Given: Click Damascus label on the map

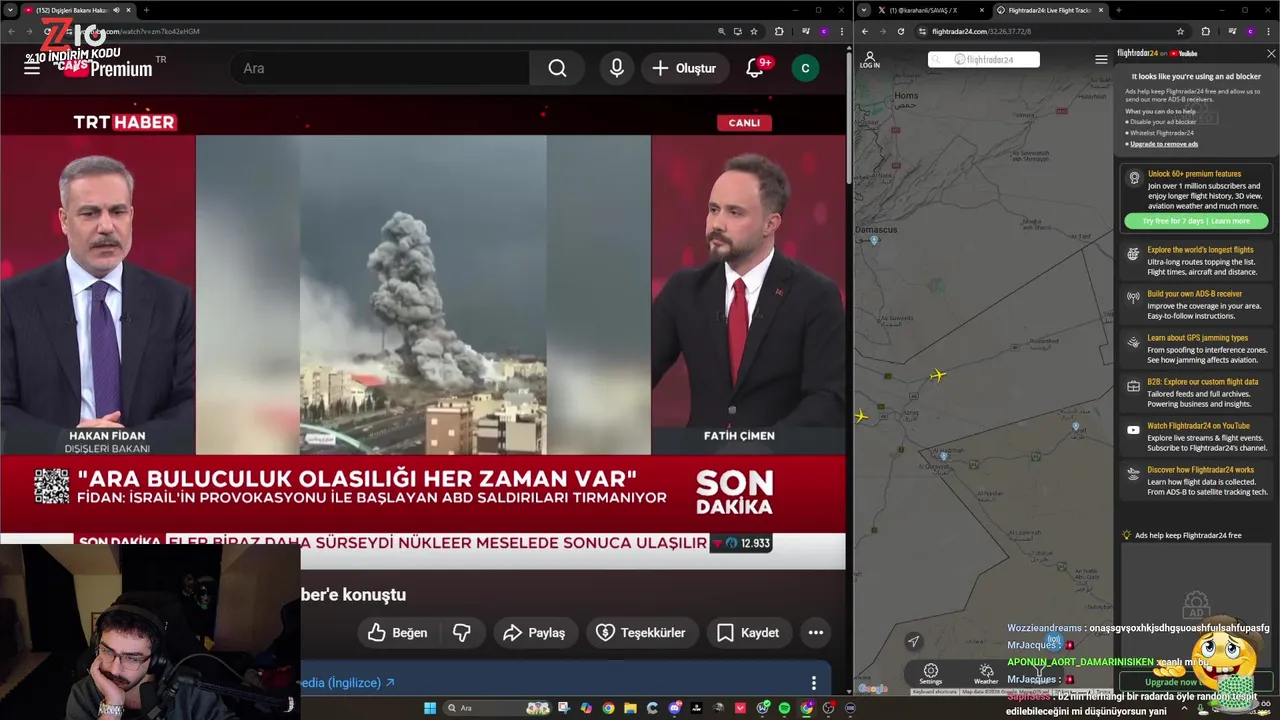Looking at the screenshot, I should tap(876, 230).
